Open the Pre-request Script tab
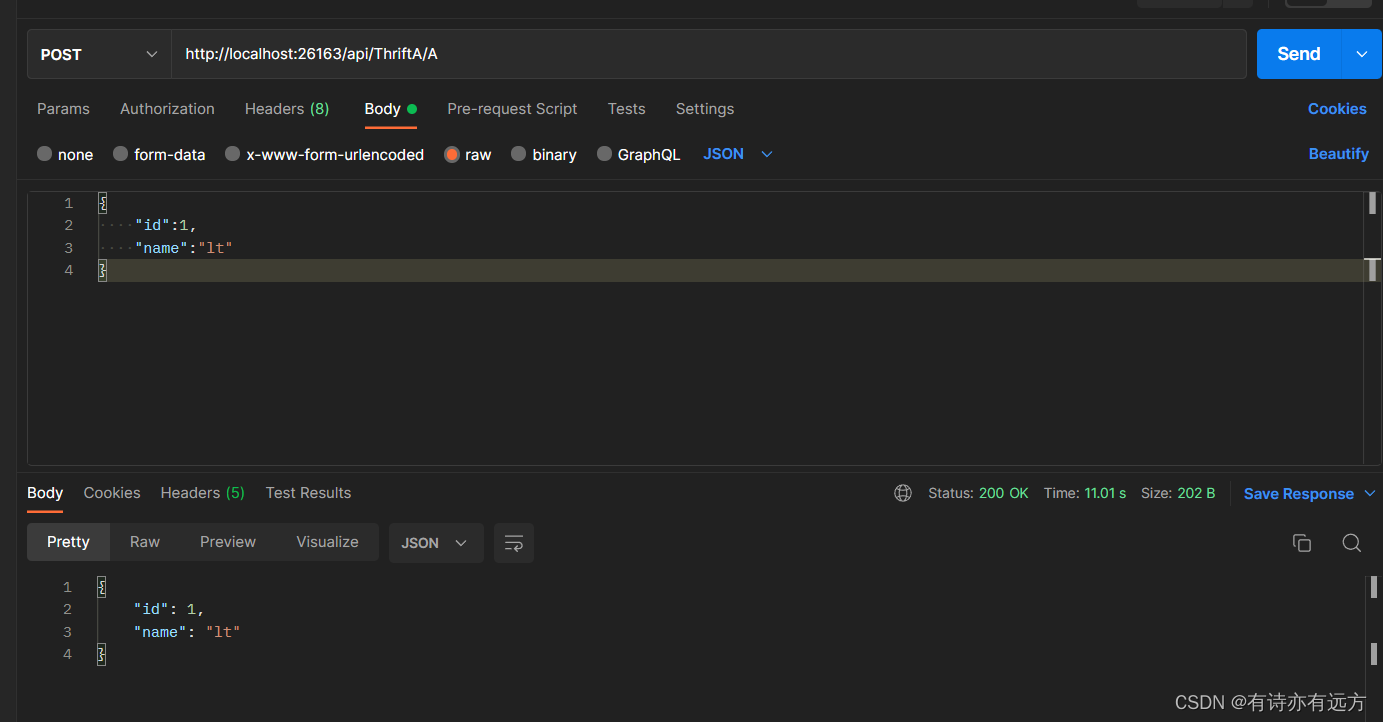 coord(512,109)
